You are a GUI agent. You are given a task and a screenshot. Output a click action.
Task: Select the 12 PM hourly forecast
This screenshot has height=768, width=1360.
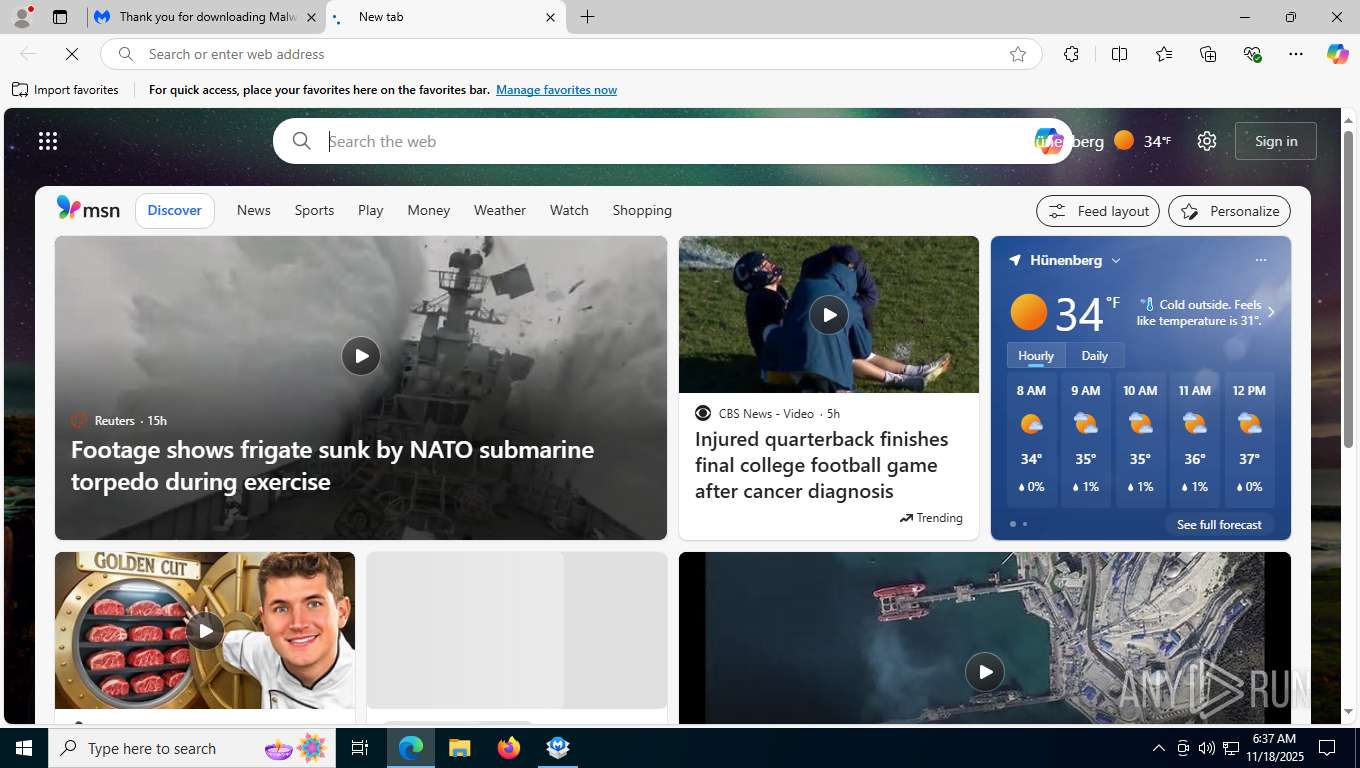1249,439
